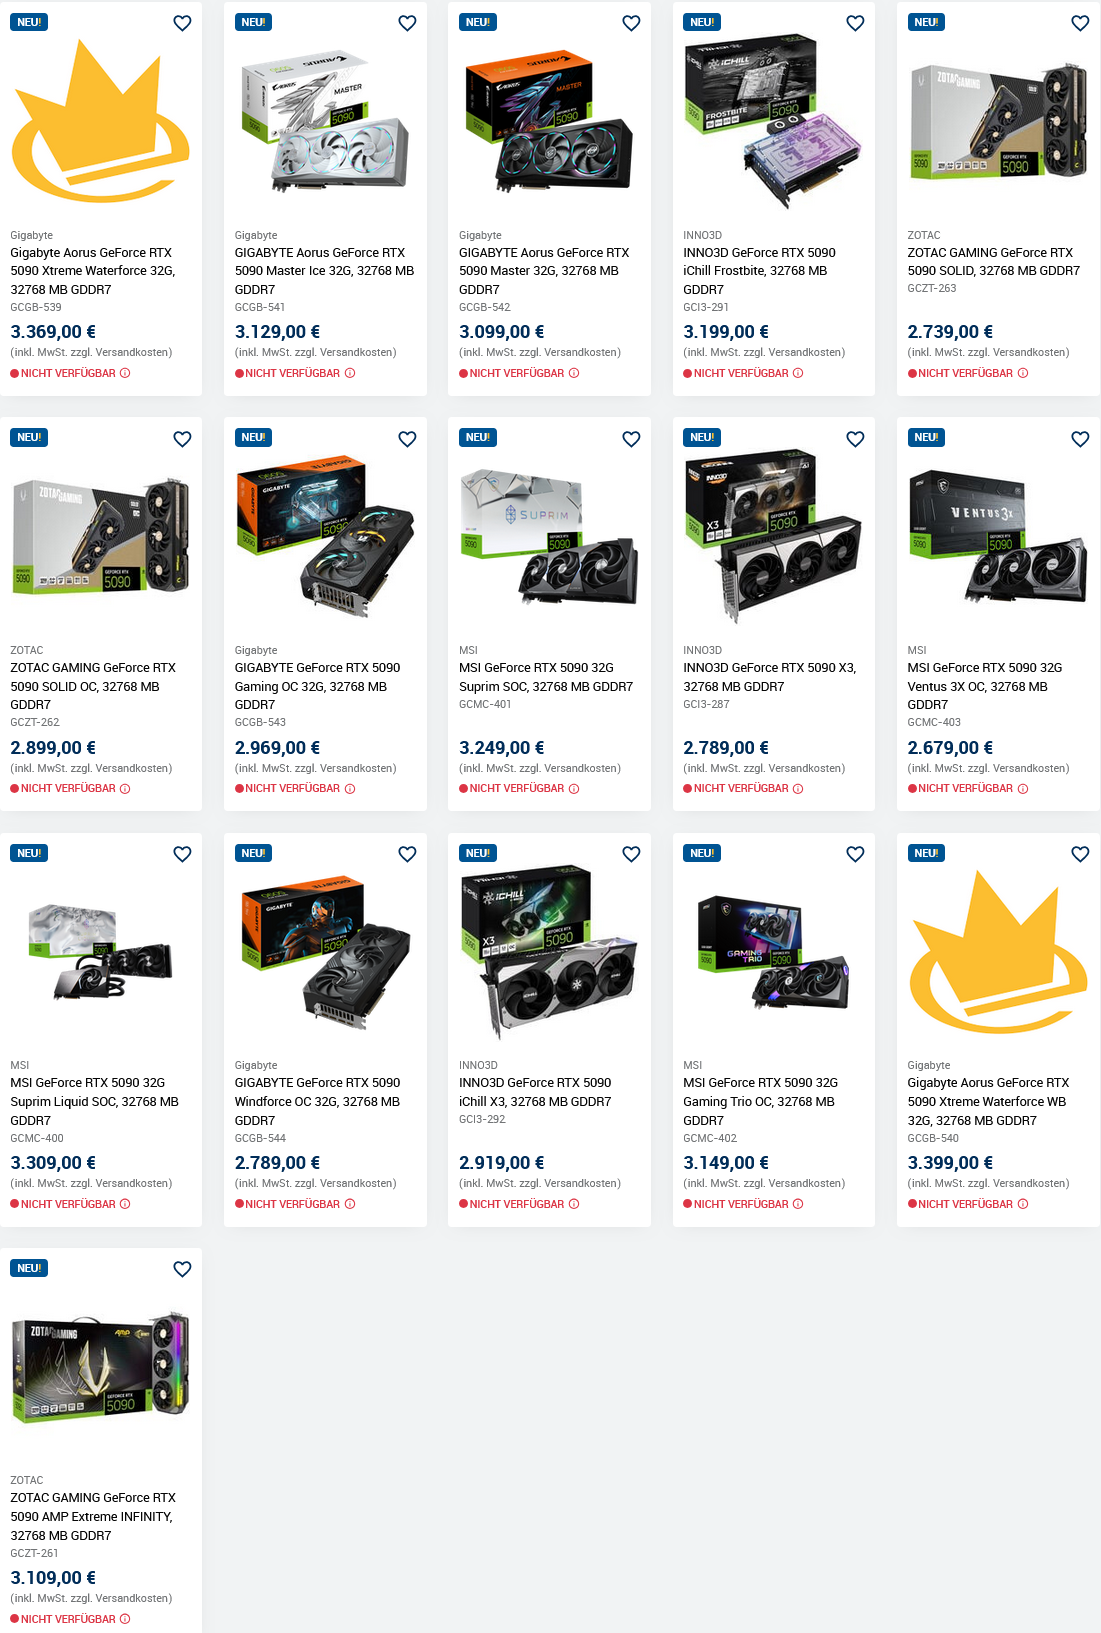Open MSI Suprim Liquid SOC product image
The image size is (1101, 1633).
(101, 953)
